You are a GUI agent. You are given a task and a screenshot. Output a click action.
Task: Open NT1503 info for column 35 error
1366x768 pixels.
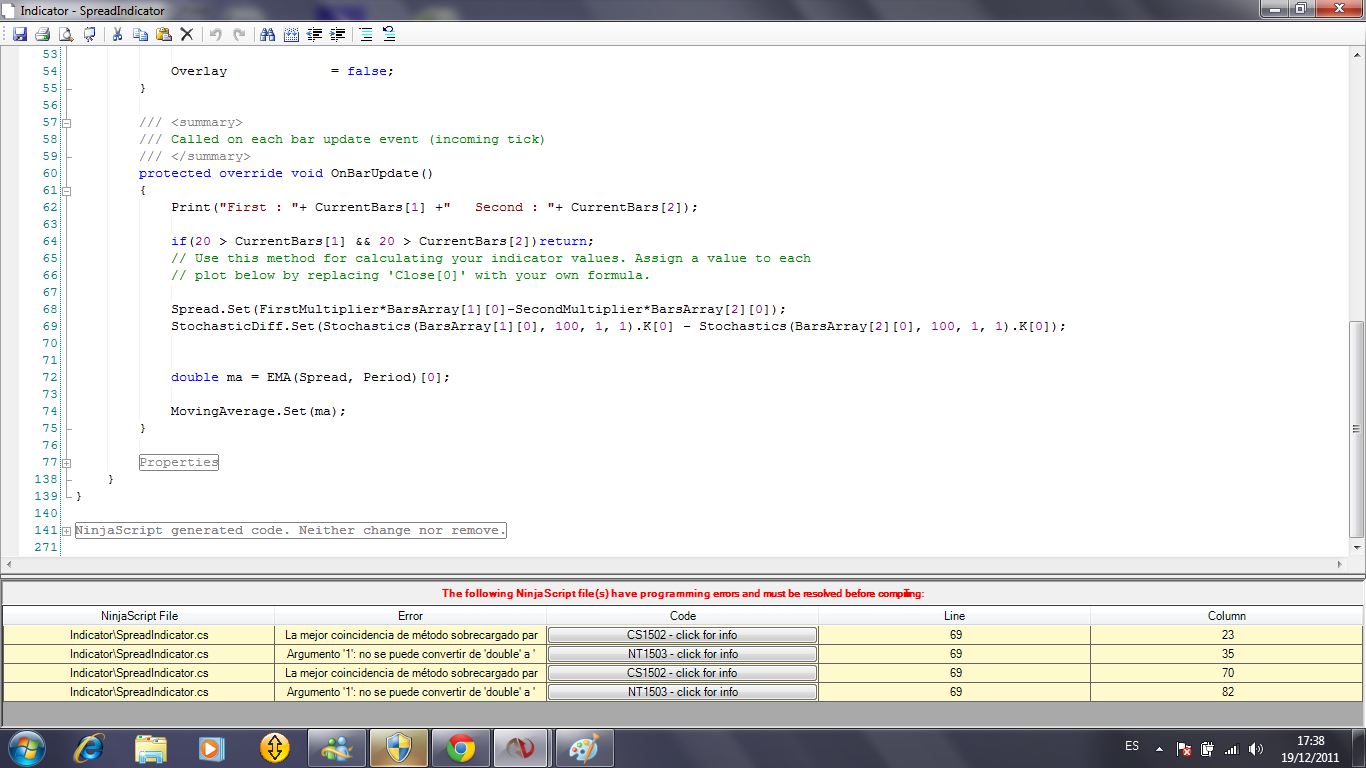[x=682, y=654]
